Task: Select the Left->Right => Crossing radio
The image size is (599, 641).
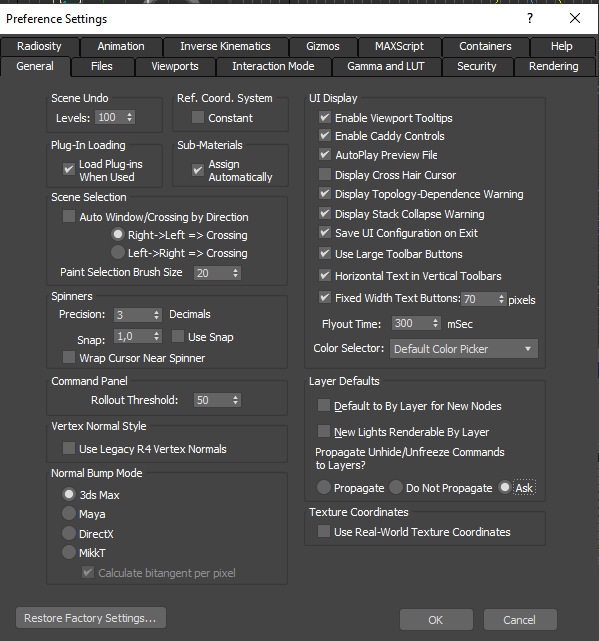Action: click(118, 252)
